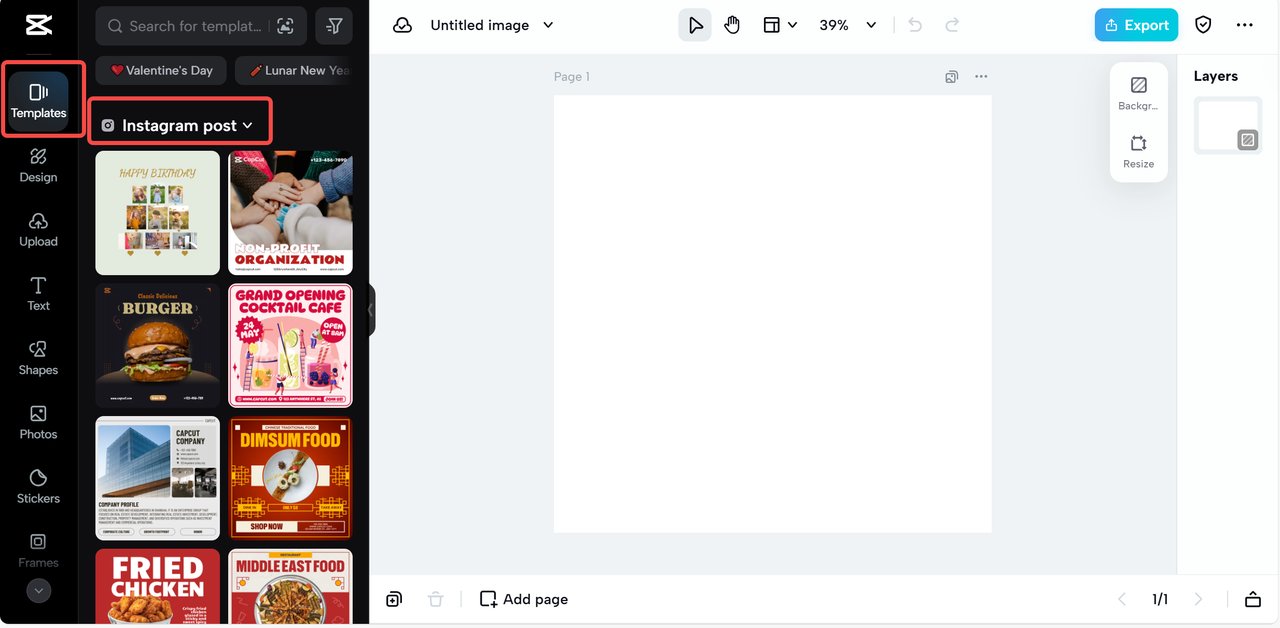Click the redo arrow

click(x=952, y=25)
